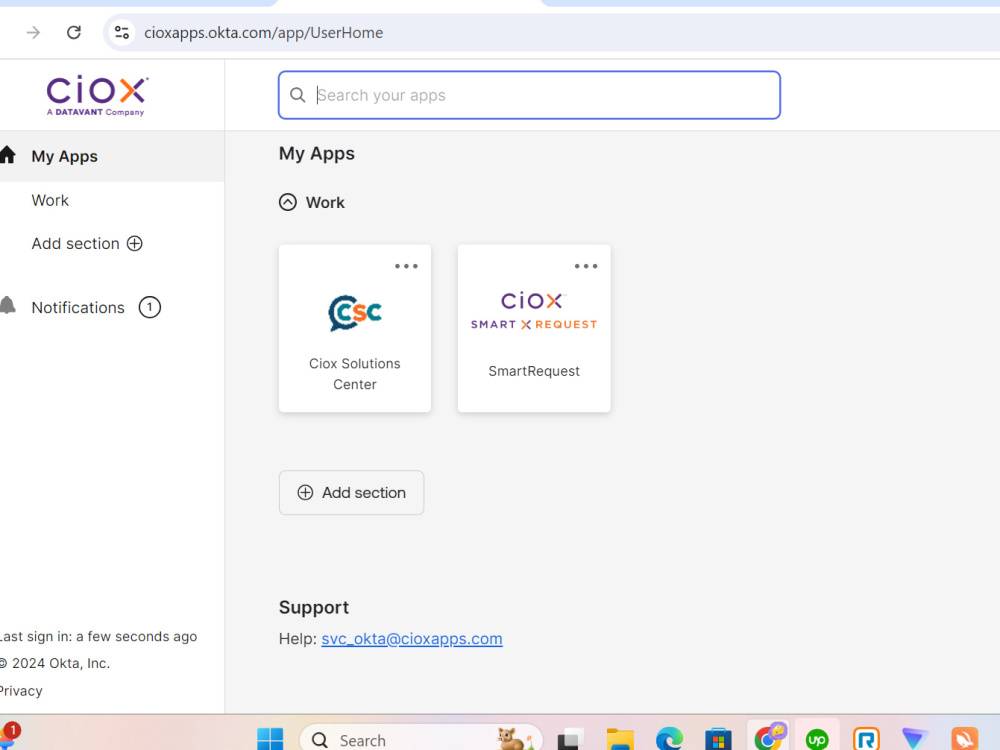Image resolution: width=1000 pixels, height=750 pixels.
Task: Launch Microsoft Edge from taskbar
Action: coord(669,739)
